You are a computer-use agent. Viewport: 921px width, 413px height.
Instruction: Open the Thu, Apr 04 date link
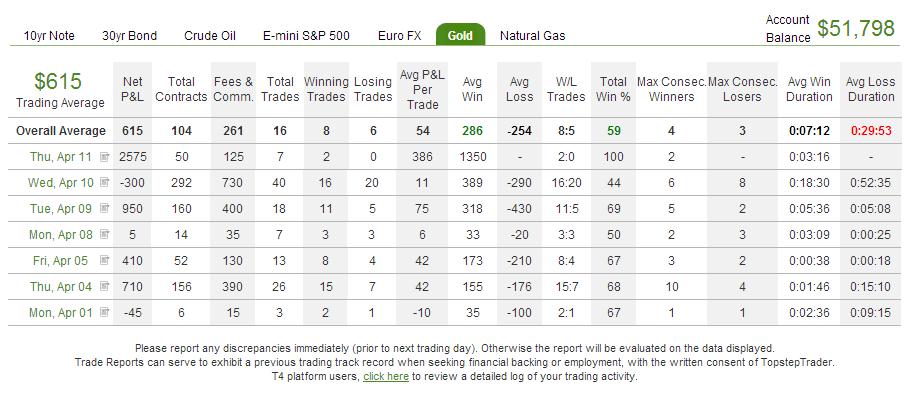61,287
